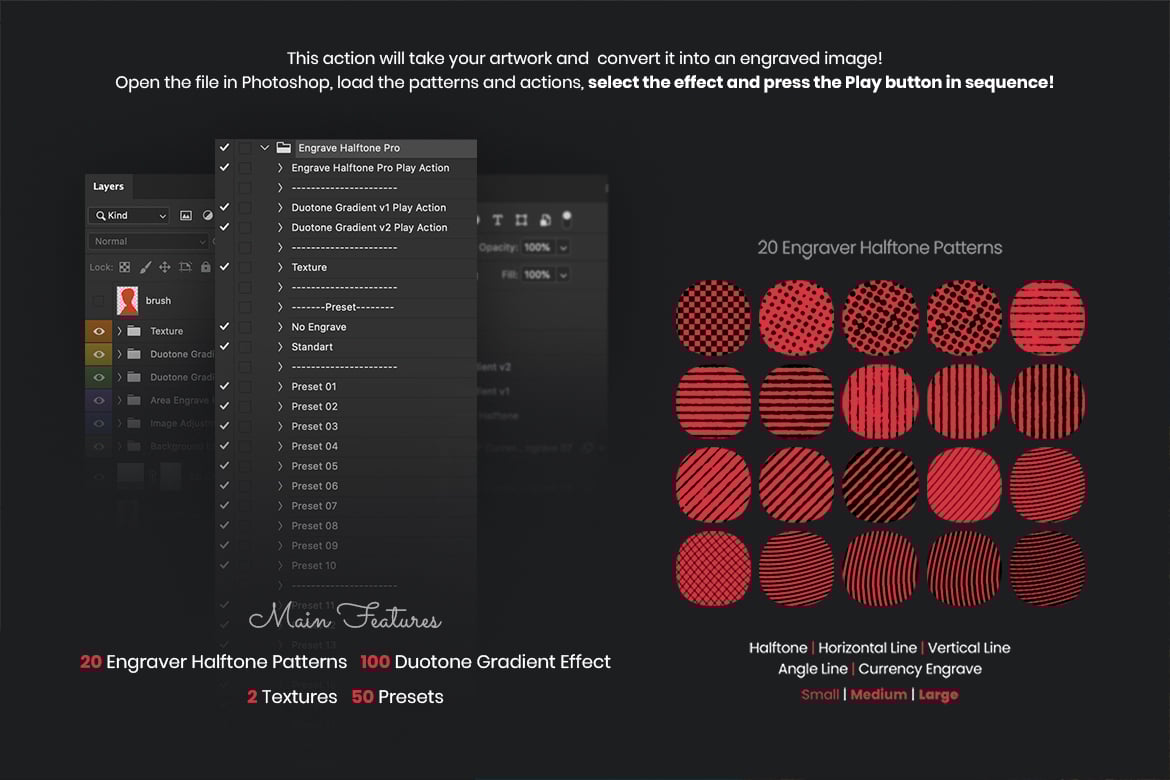Click the Image Adjust group folder icon
1170x780 pixels.
click(x=134, y=423)
